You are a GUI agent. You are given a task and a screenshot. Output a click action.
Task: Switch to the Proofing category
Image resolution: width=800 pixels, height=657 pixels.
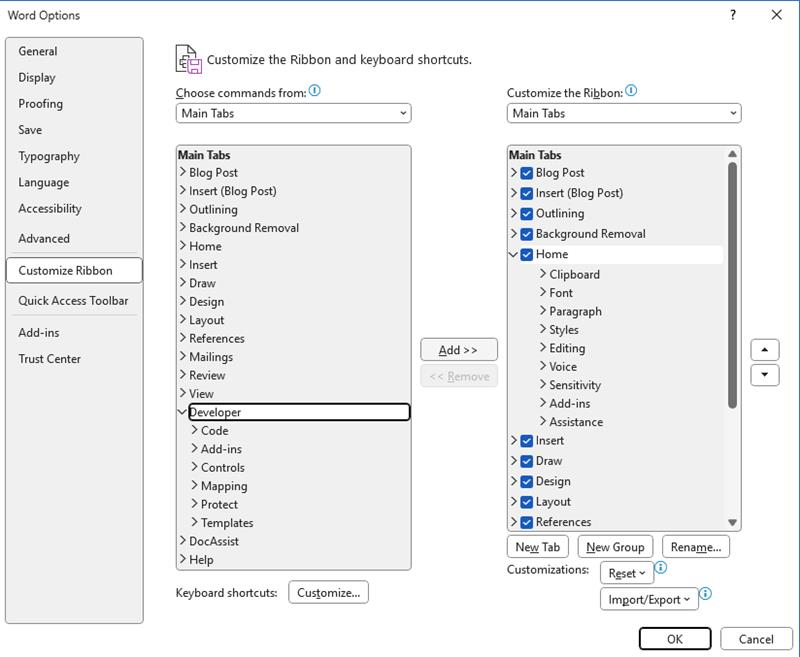(x=44, y=103)
